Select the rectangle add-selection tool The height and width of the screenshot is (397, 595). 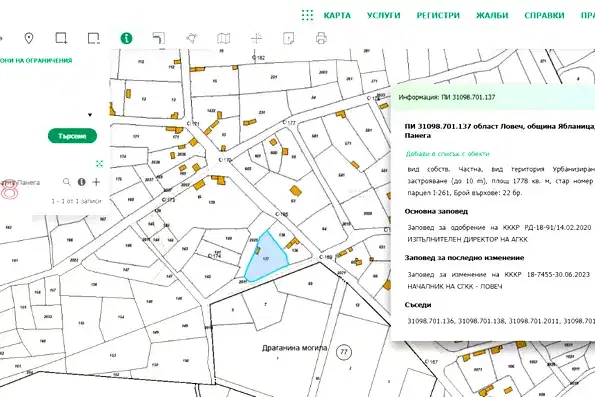click(x=61, y=38)
